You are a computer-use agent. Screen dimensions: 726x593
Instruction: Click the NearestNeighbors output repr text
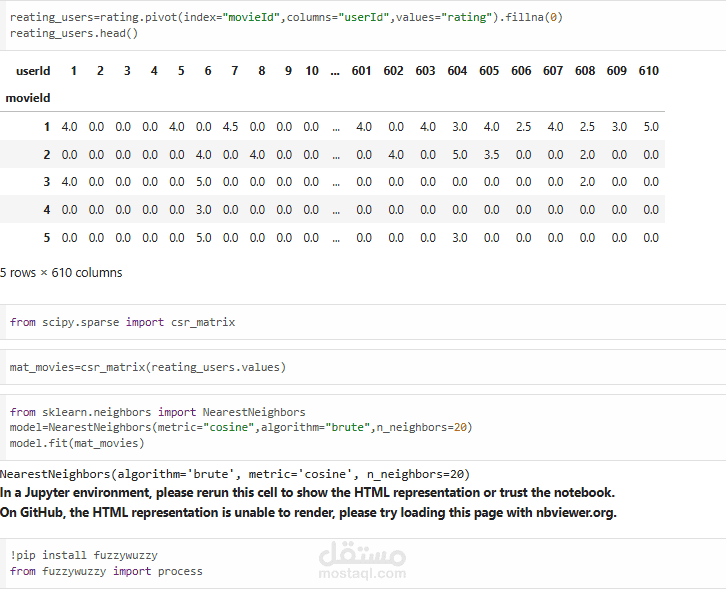point(235,474)
